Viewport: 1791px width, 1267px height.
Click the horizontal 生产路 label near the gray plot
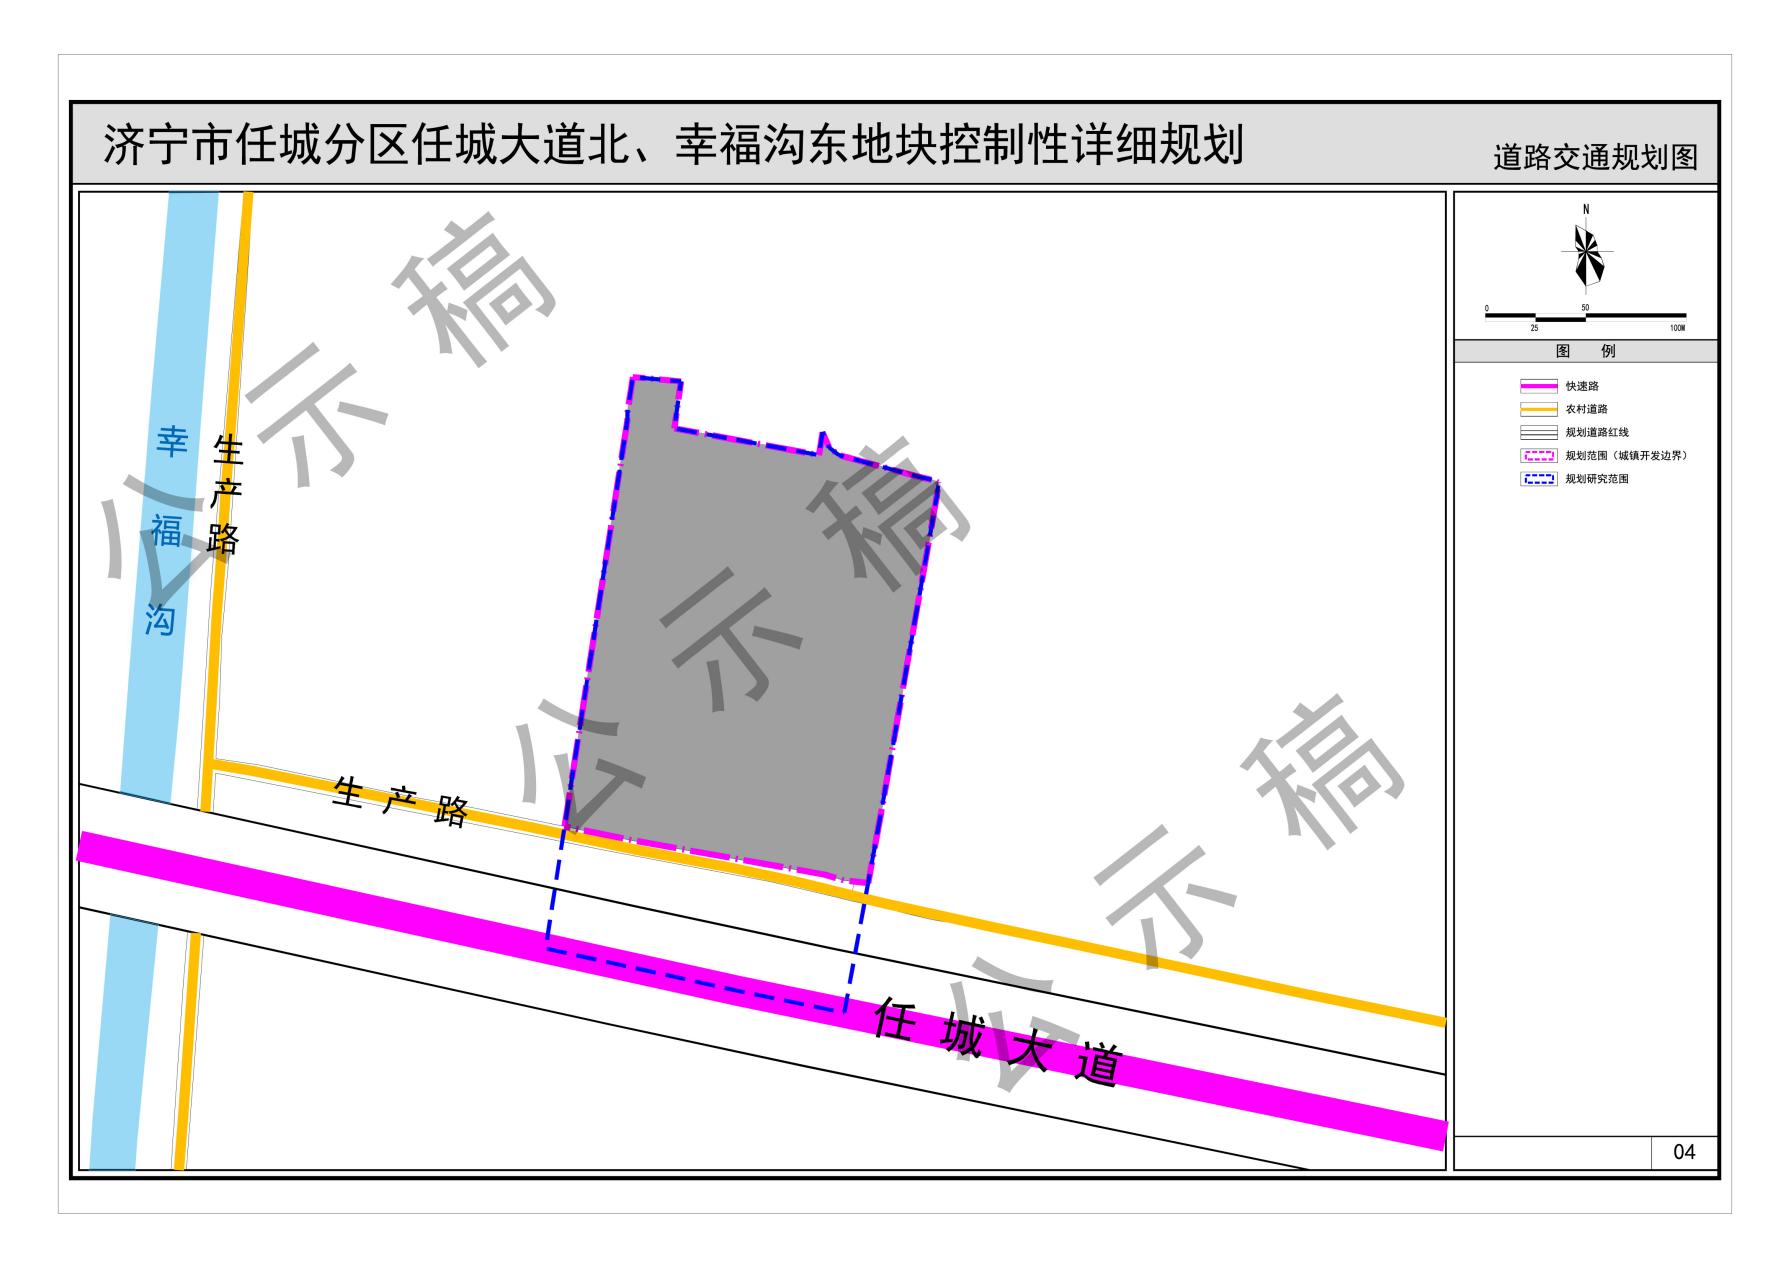401,801
